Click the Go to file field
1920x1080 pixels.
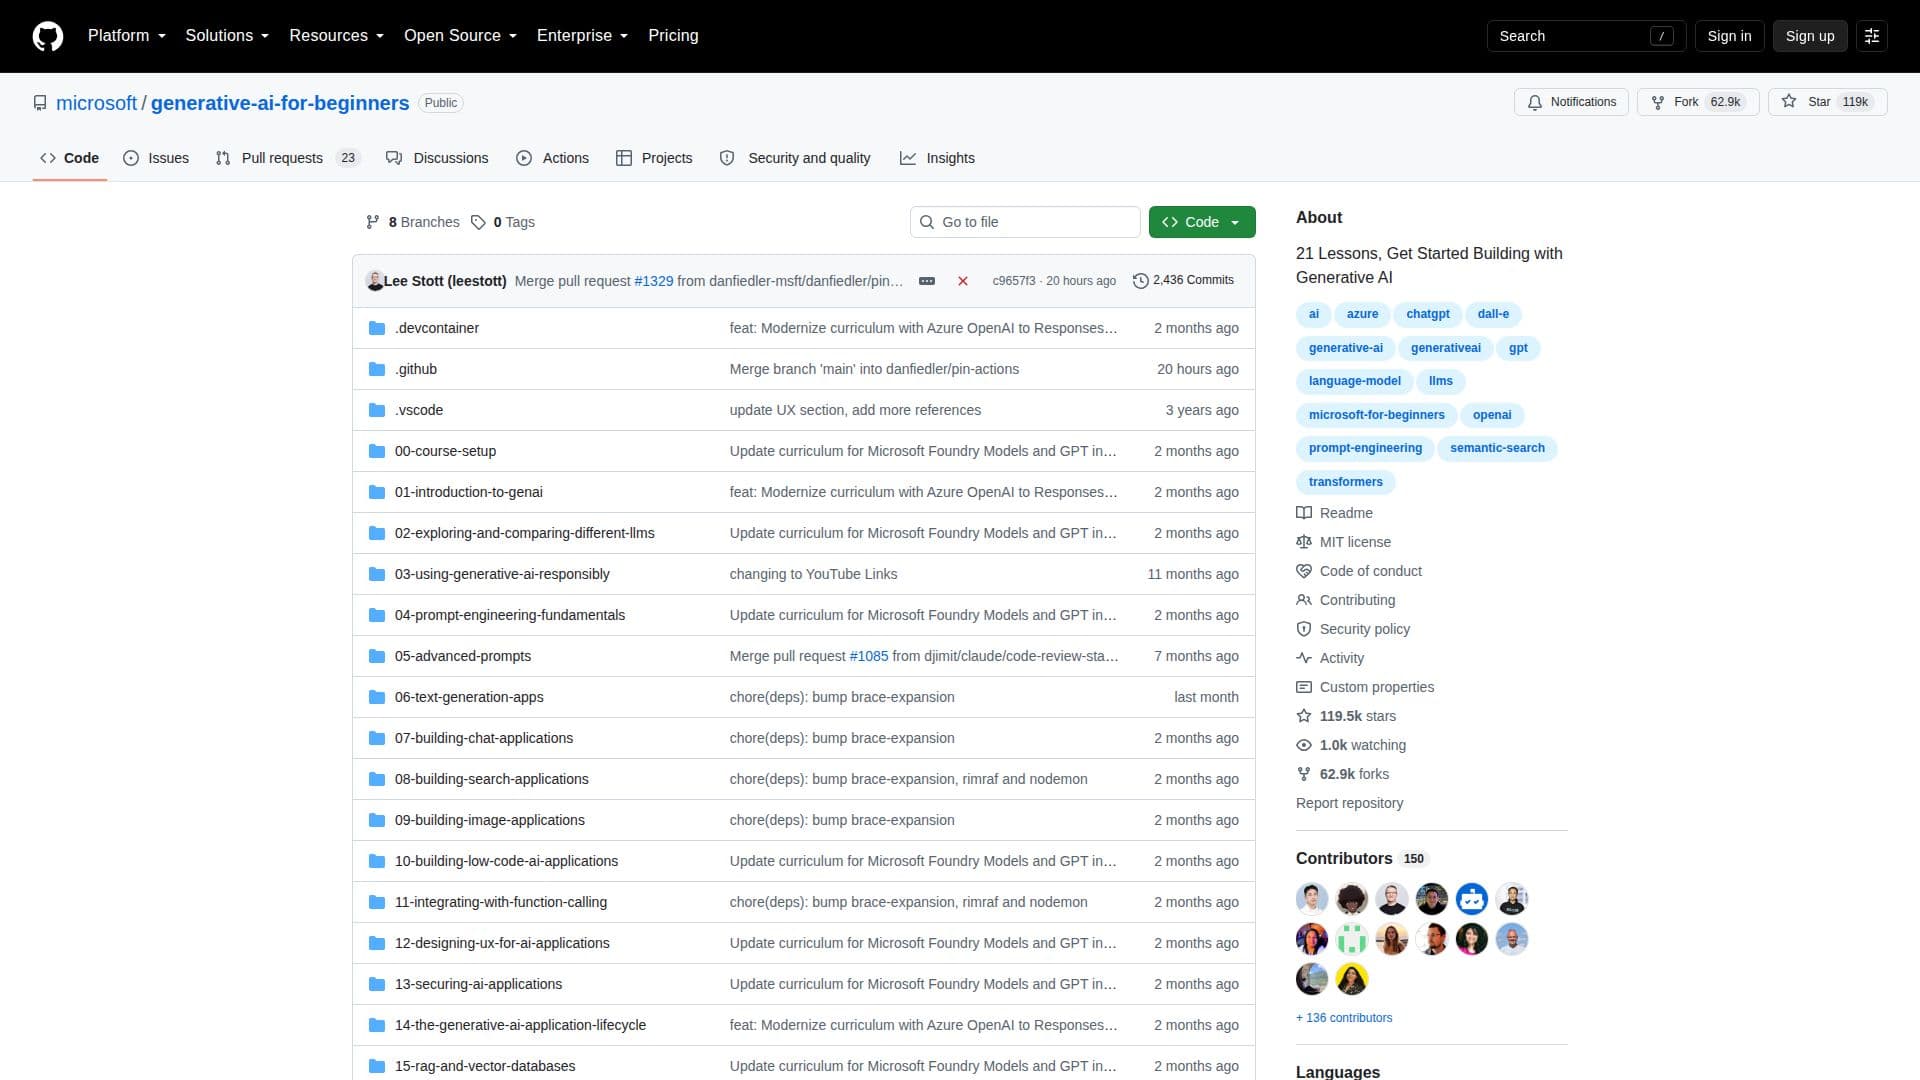pyautogui.click(x=1025, y=222)
